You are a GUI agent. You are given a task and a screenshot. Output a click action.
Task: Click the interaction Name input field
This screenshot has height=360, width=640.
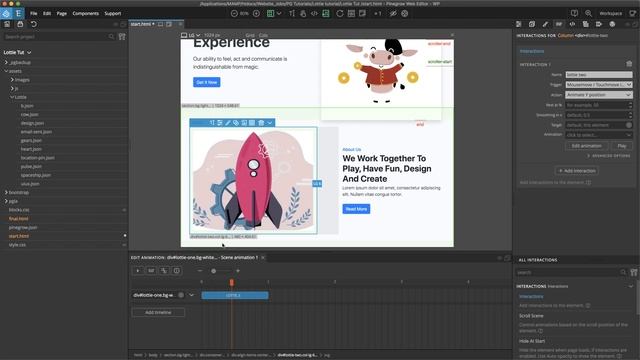point(599,75)
